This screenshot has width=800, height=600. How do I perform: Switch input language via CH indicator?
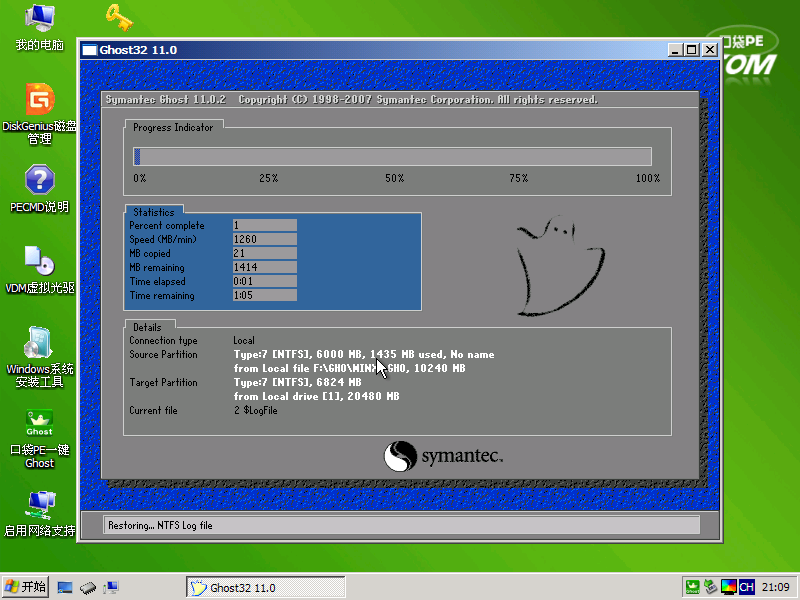tap(746, 587)
